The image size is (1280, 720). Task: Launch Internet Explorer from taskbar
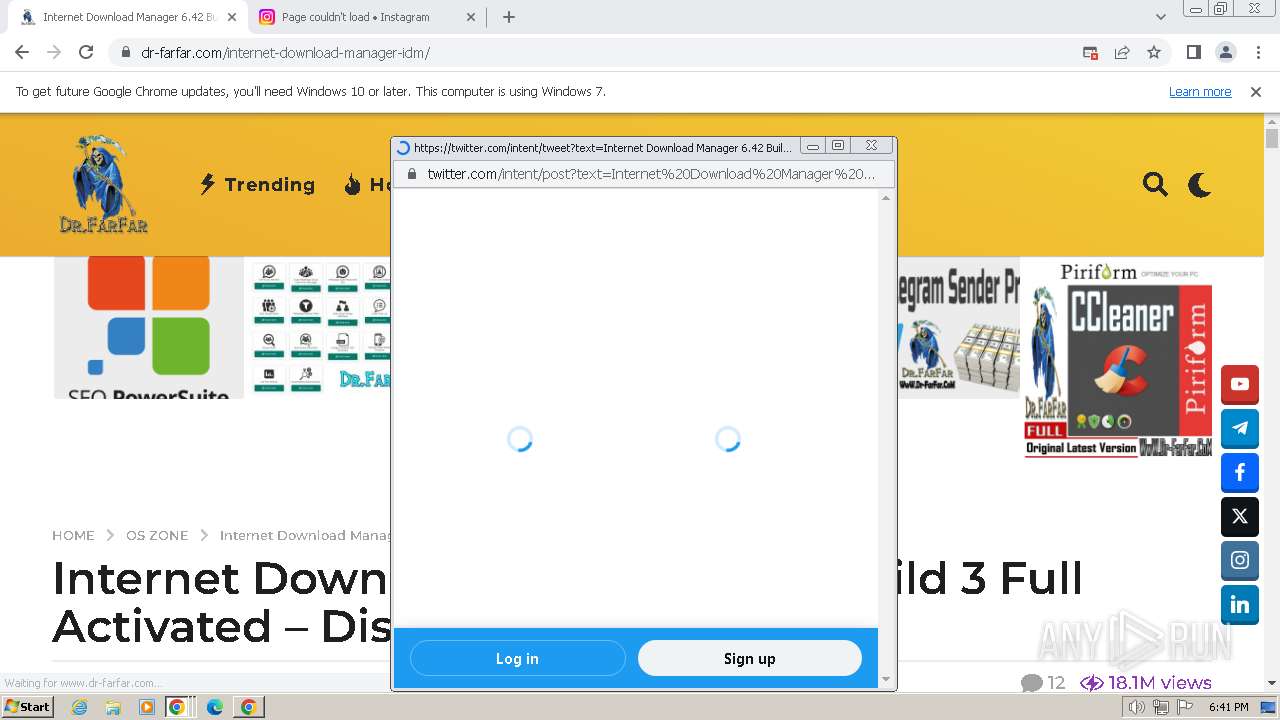pyautogui.click(x=79, y=707)
